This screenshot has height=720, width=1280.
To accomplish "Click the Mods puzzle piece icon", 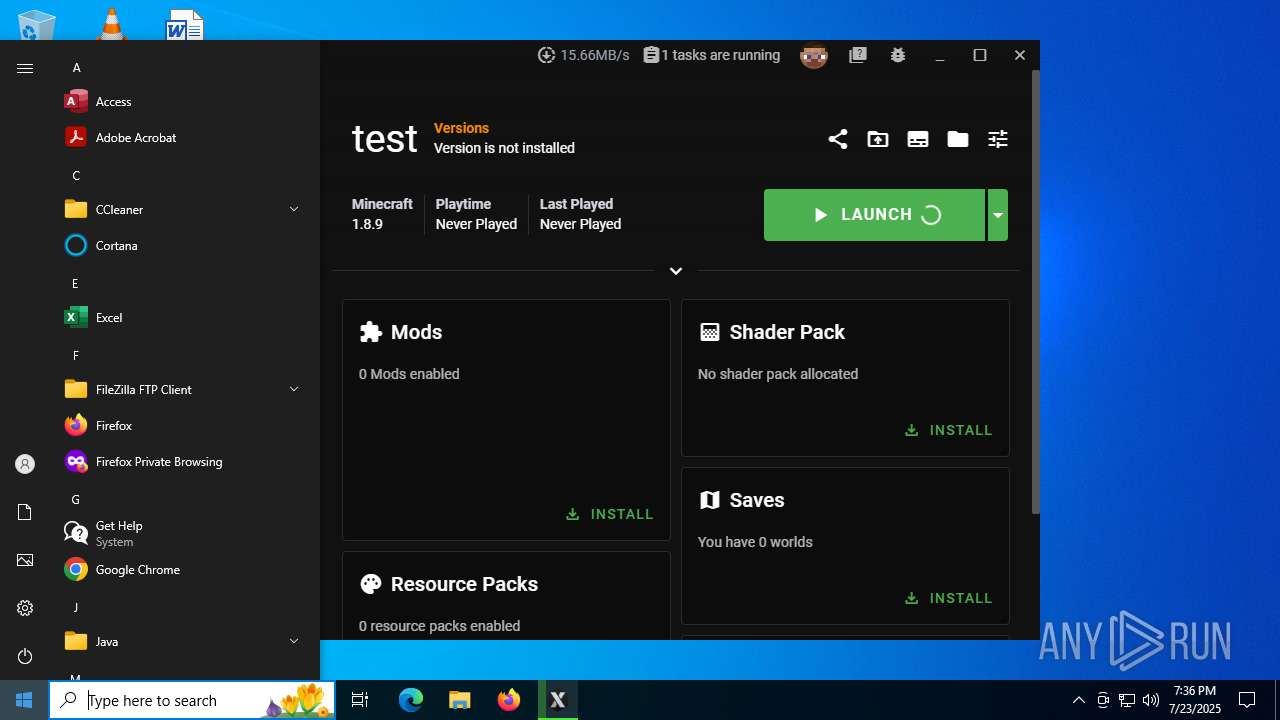I will click(x=371, y=332).
